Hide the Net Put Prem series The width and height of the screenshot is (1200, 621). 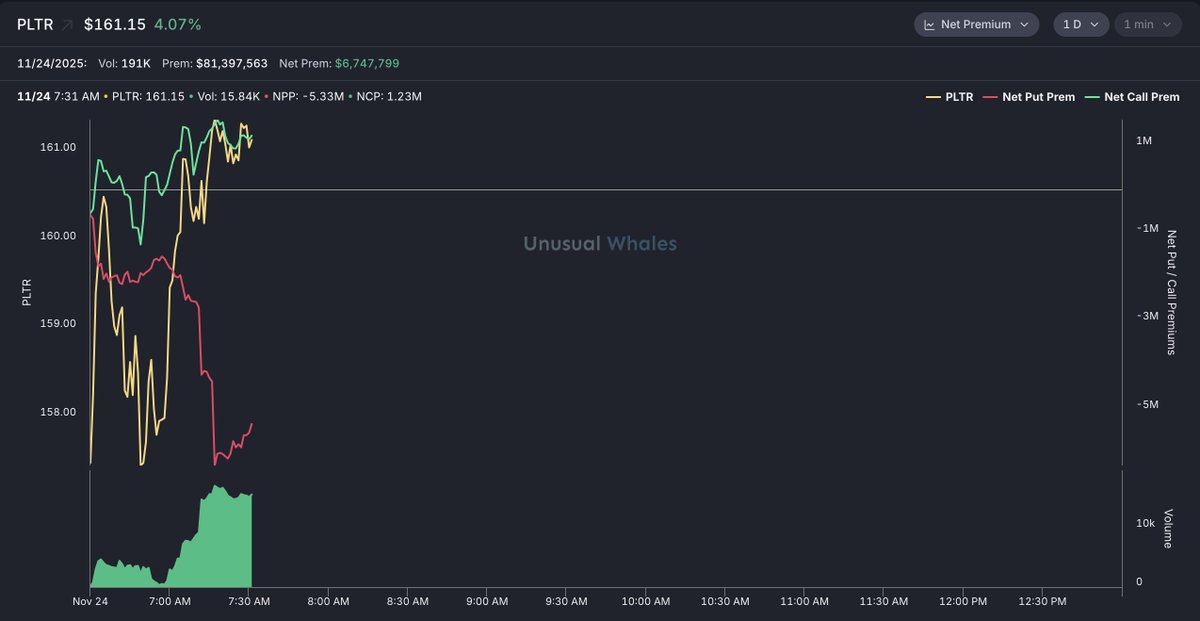pyautogui.click(x=1038, y=97)
